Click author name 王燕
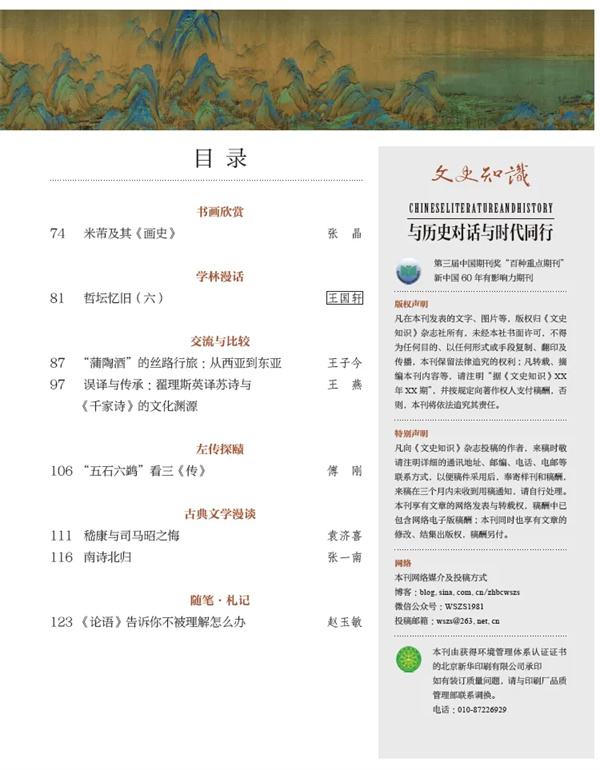The width and height of the screenshot is (600, 770). 345,385
